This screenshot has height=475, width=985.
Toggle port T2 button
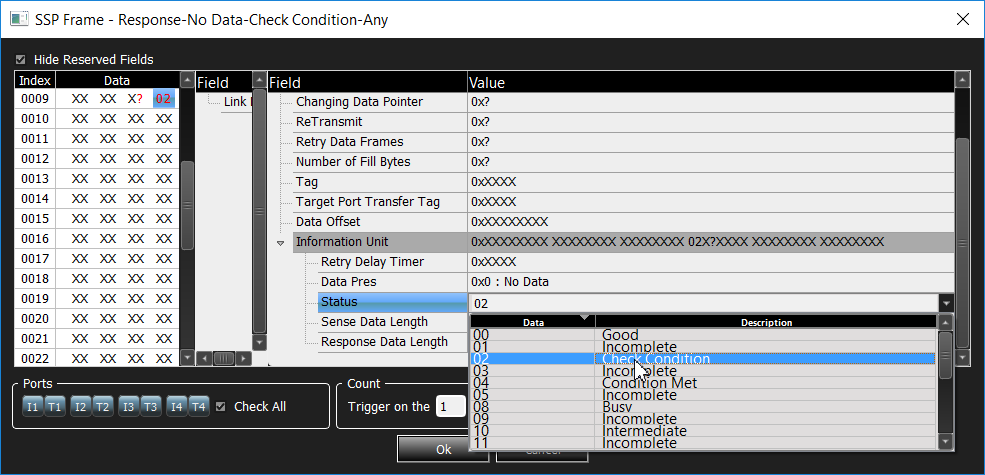pos(103,407)
